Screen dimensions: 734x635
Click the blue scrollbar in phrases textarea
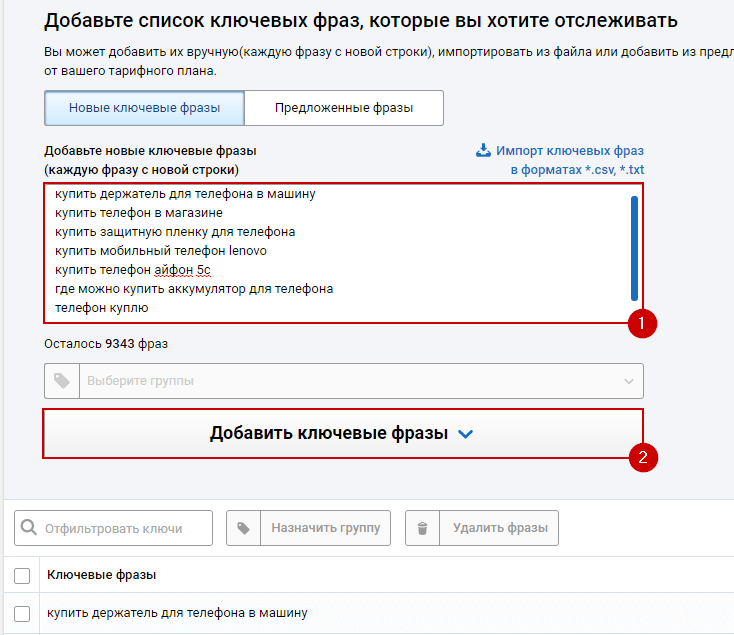pyautogui.click(x=634, y=248)
